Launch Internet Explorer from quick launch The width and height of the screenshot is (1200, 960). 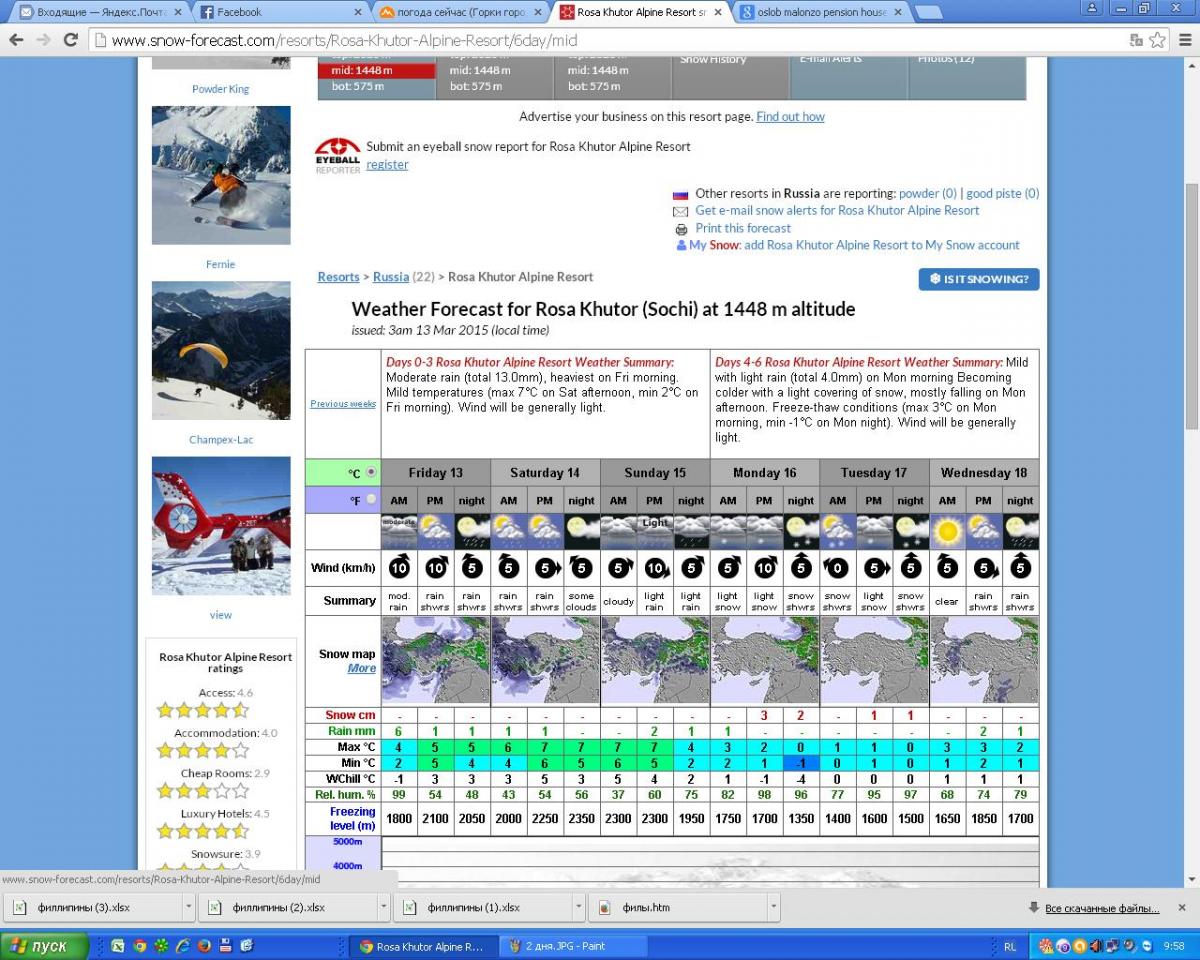point(182,945)
